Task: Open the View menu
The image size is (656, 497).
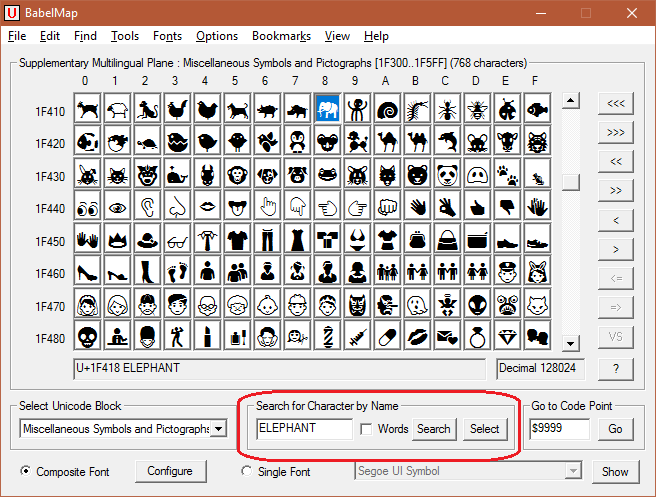Action: coord(337,36)
